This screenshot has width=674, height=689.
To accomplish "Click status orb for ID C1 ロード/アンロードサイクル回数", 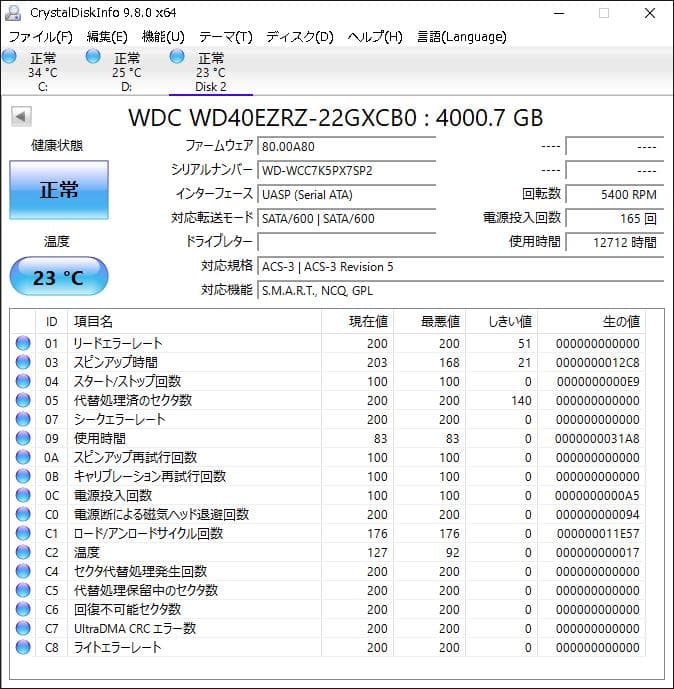I will [23, 533].
